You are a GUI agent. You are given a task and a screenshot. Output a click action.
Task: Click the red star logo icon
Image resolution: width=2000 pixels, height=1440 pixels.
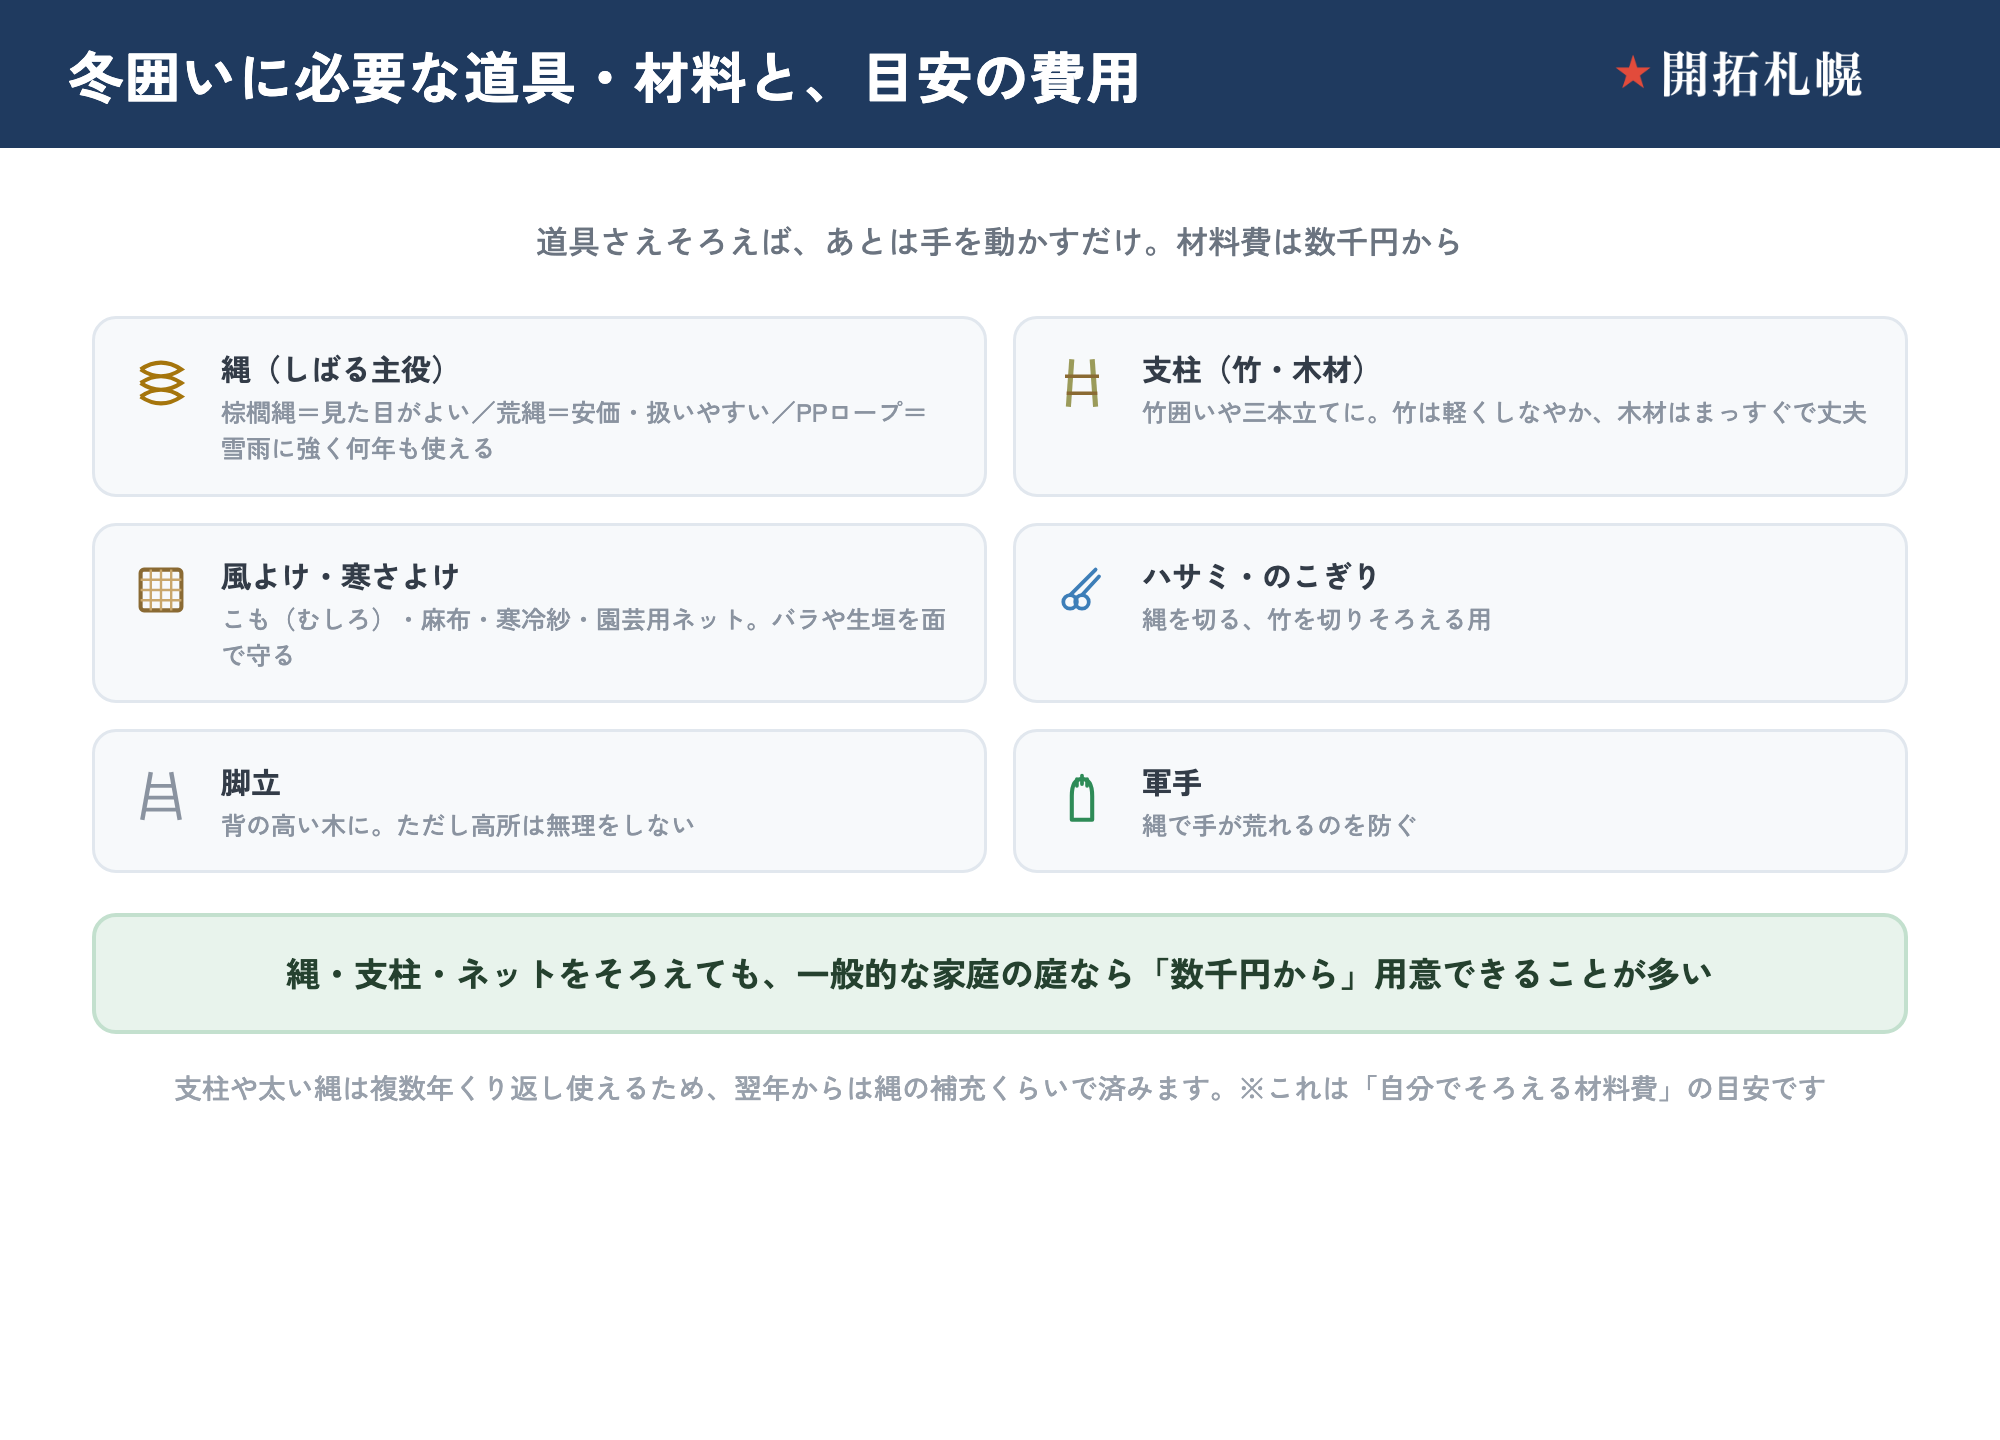1632,73
